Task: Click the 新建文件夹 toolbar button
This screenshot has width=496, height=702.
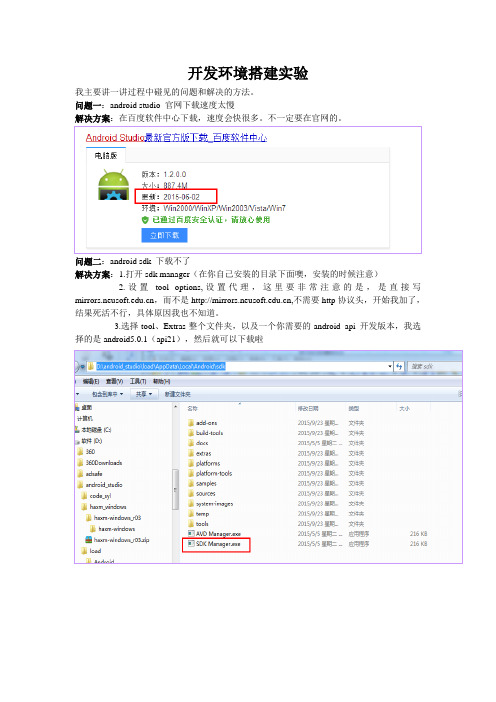Action: 177,394
